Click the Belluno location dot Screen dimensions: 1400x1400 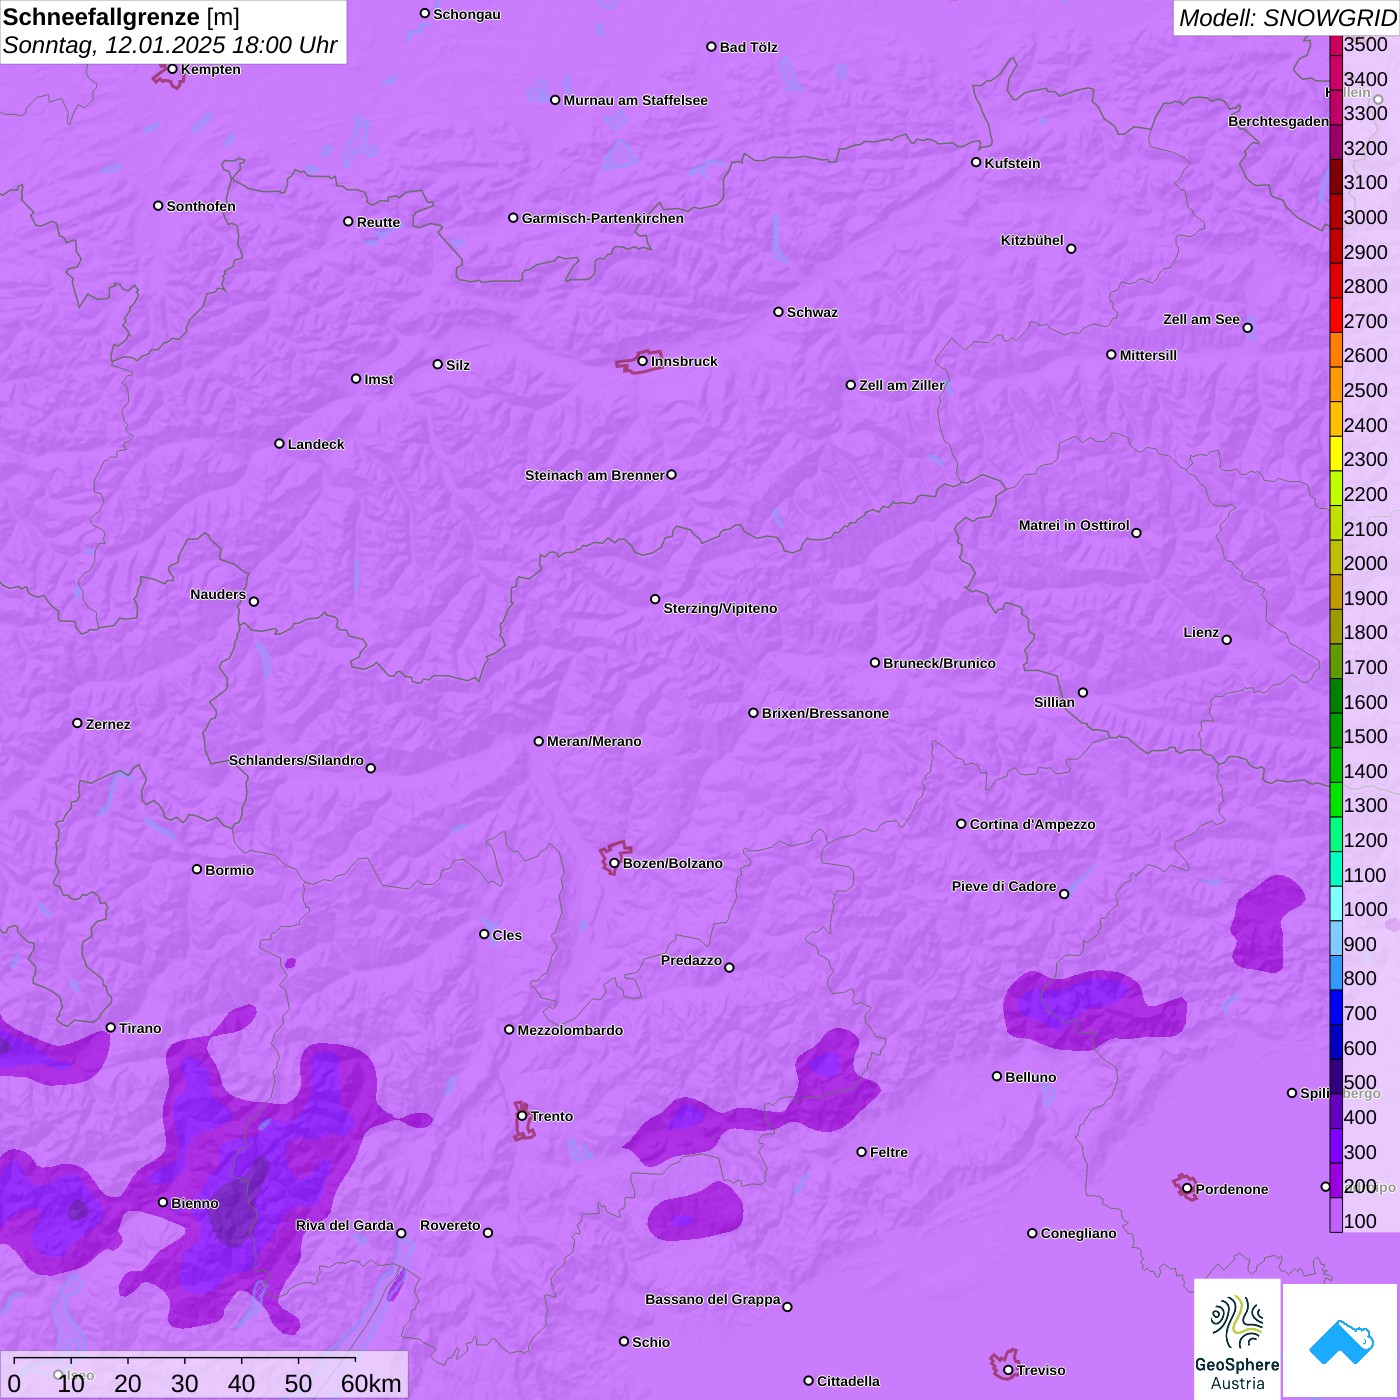pos(996,1076)
